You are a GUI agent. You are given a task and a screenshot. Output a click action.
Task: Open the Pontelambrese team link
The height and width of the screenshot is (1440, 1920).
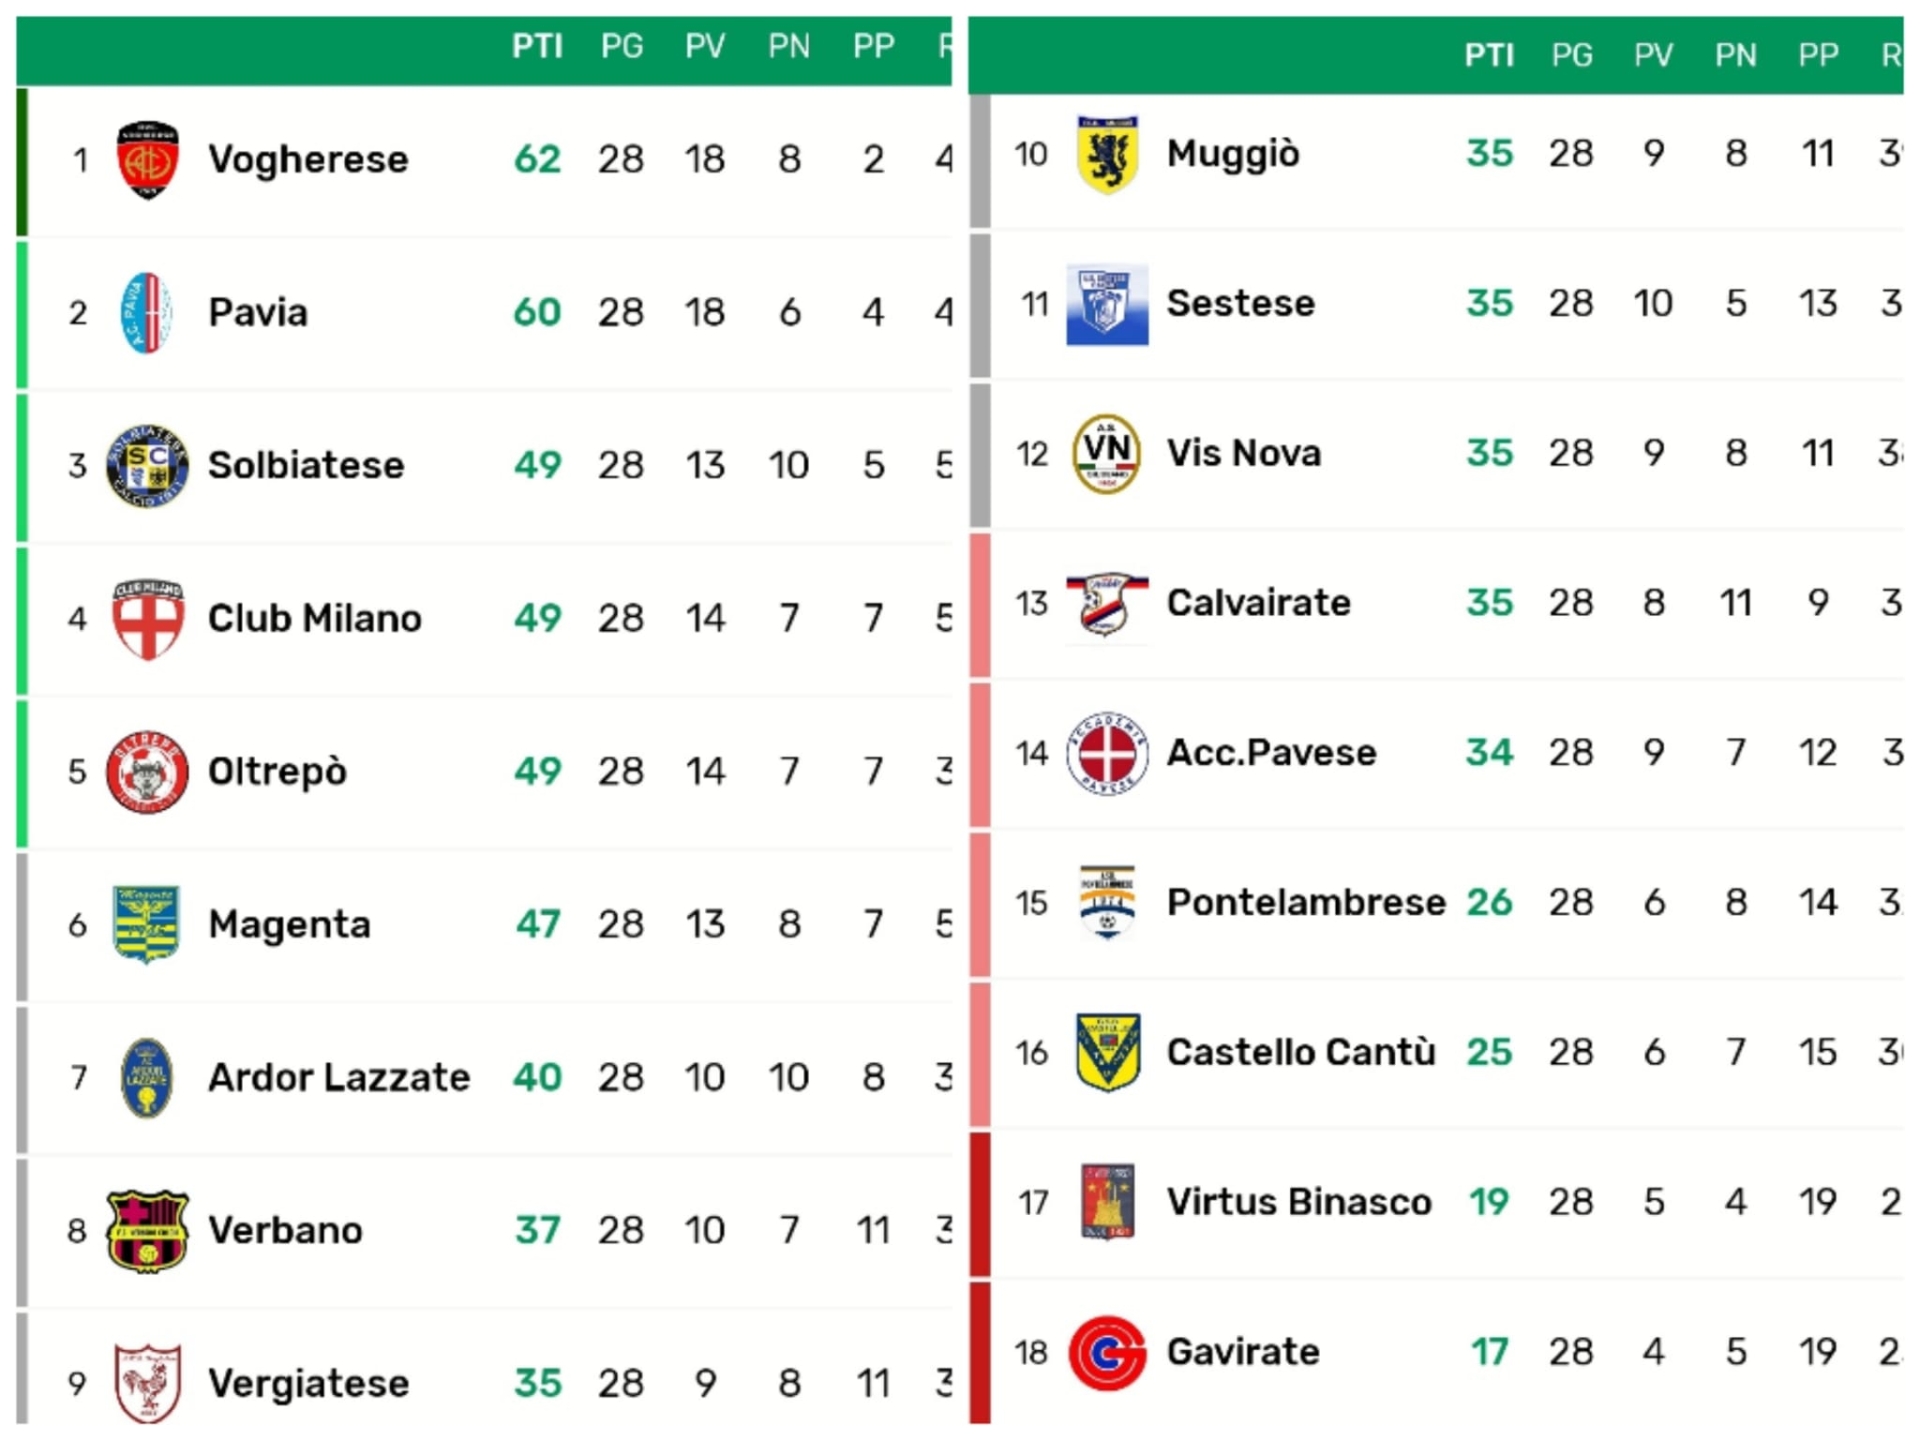click(x=1306, y=903)
